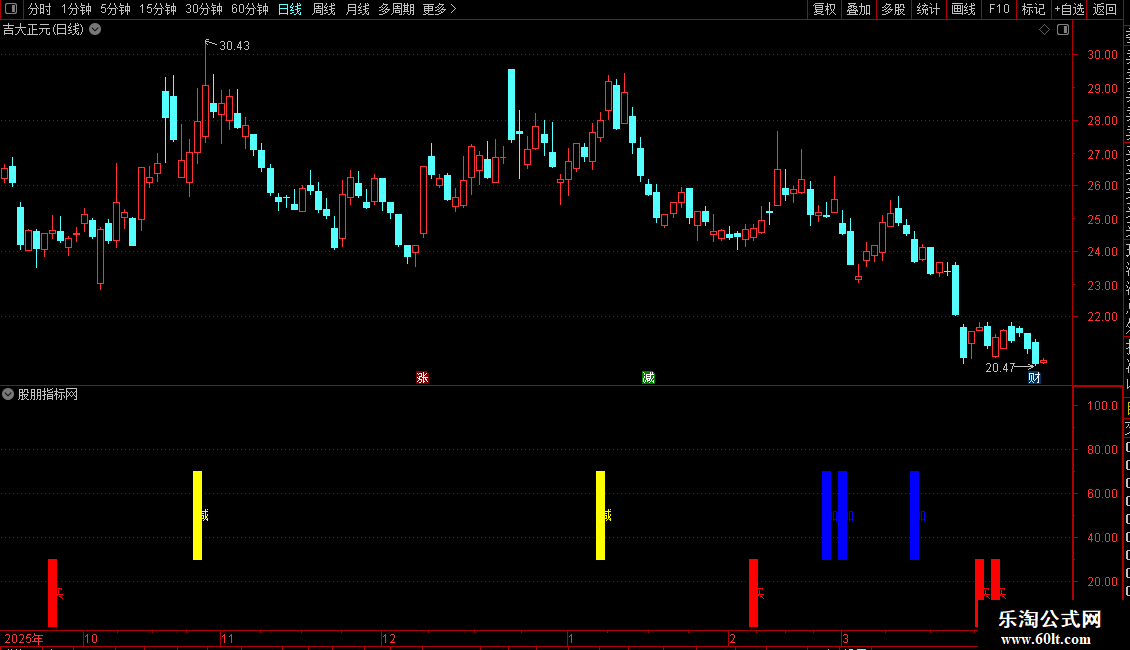Click the 标记 mark button

pos(1033,9)
